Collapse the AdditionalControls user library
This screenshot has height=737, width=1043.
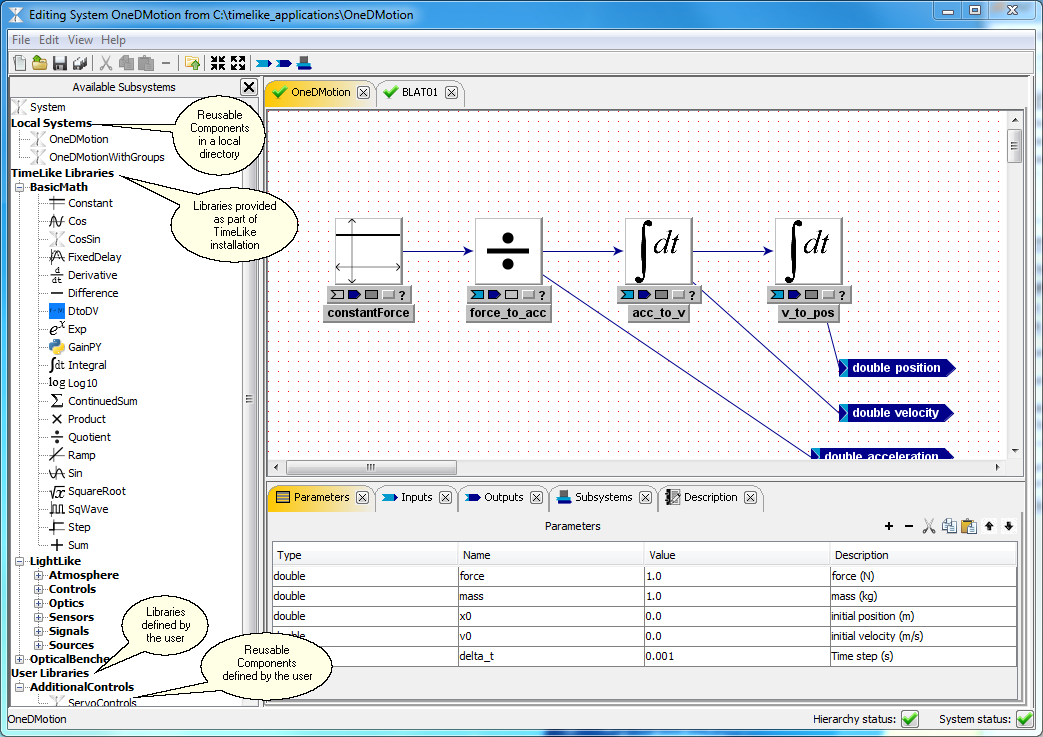coord(20,687)
